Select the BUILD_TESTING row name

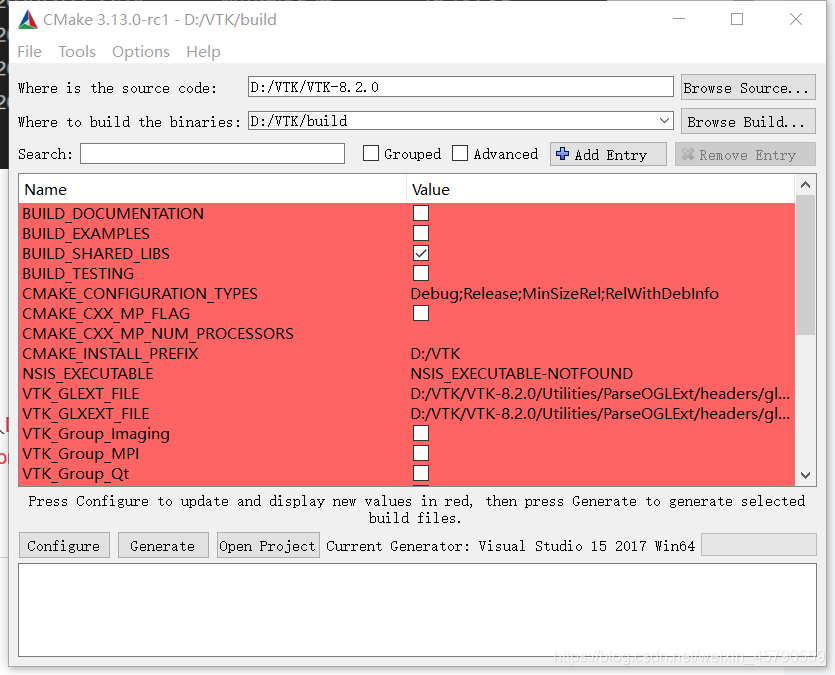coord(78,273)
